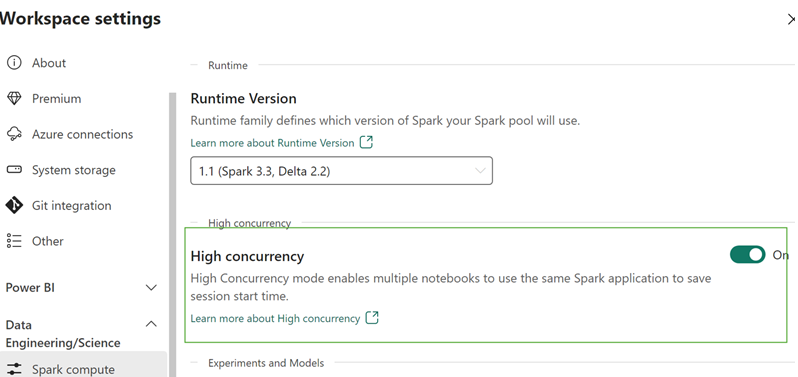Turn off the High concurrency toggle
Viewport: 798px width, 377px height.
pyautogui.click(x=747, y=254)
